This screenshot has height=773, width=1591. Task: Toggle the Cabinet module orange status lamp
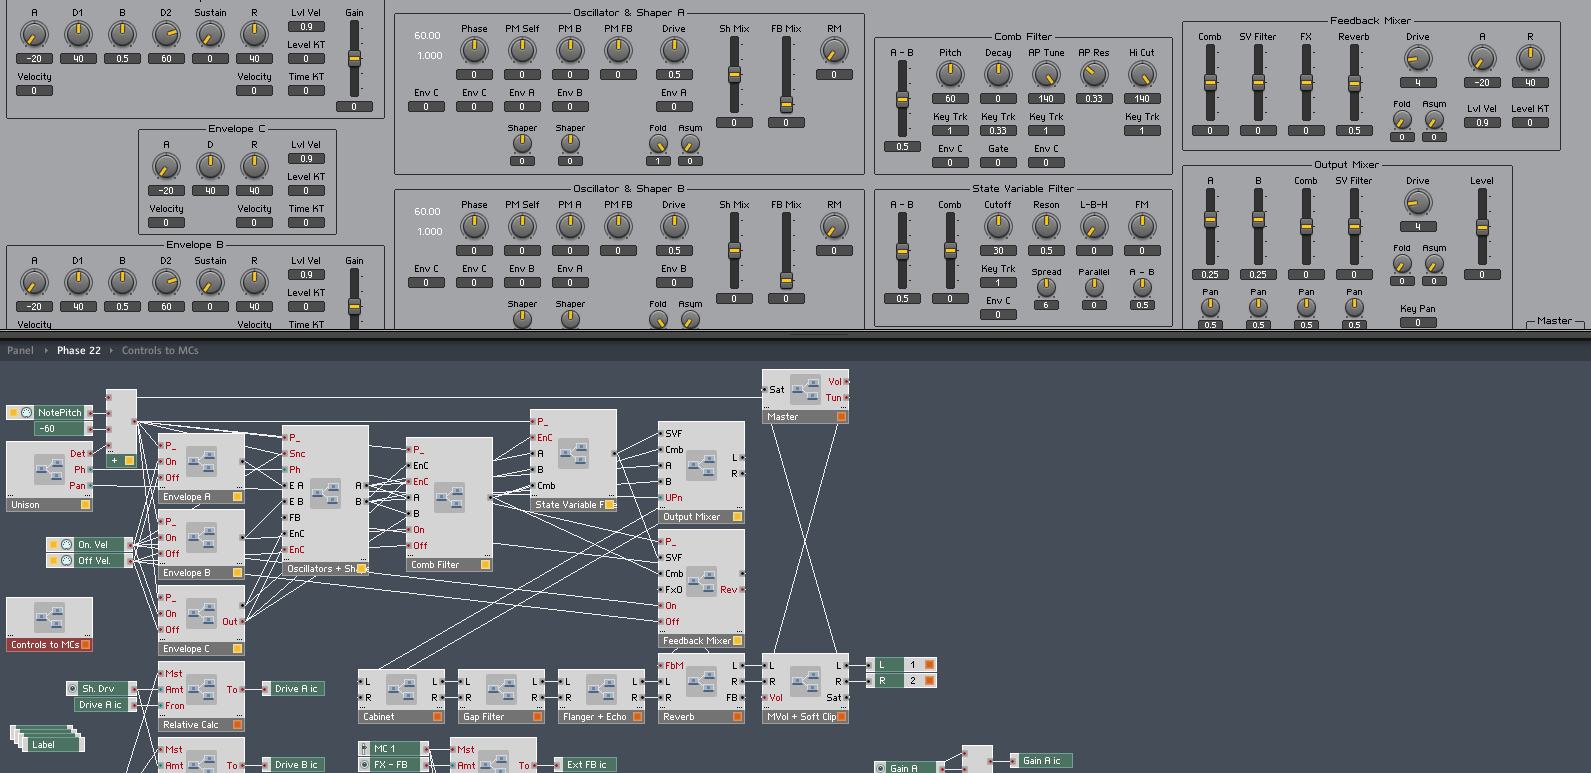pos(437,716)
